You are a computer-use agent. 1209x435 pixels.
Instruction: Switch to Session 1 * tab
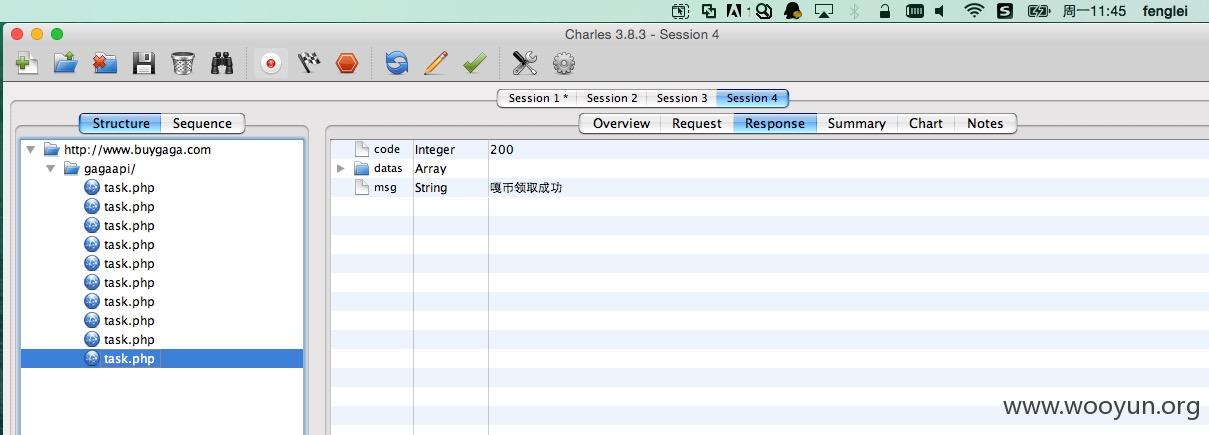(538, 98)
